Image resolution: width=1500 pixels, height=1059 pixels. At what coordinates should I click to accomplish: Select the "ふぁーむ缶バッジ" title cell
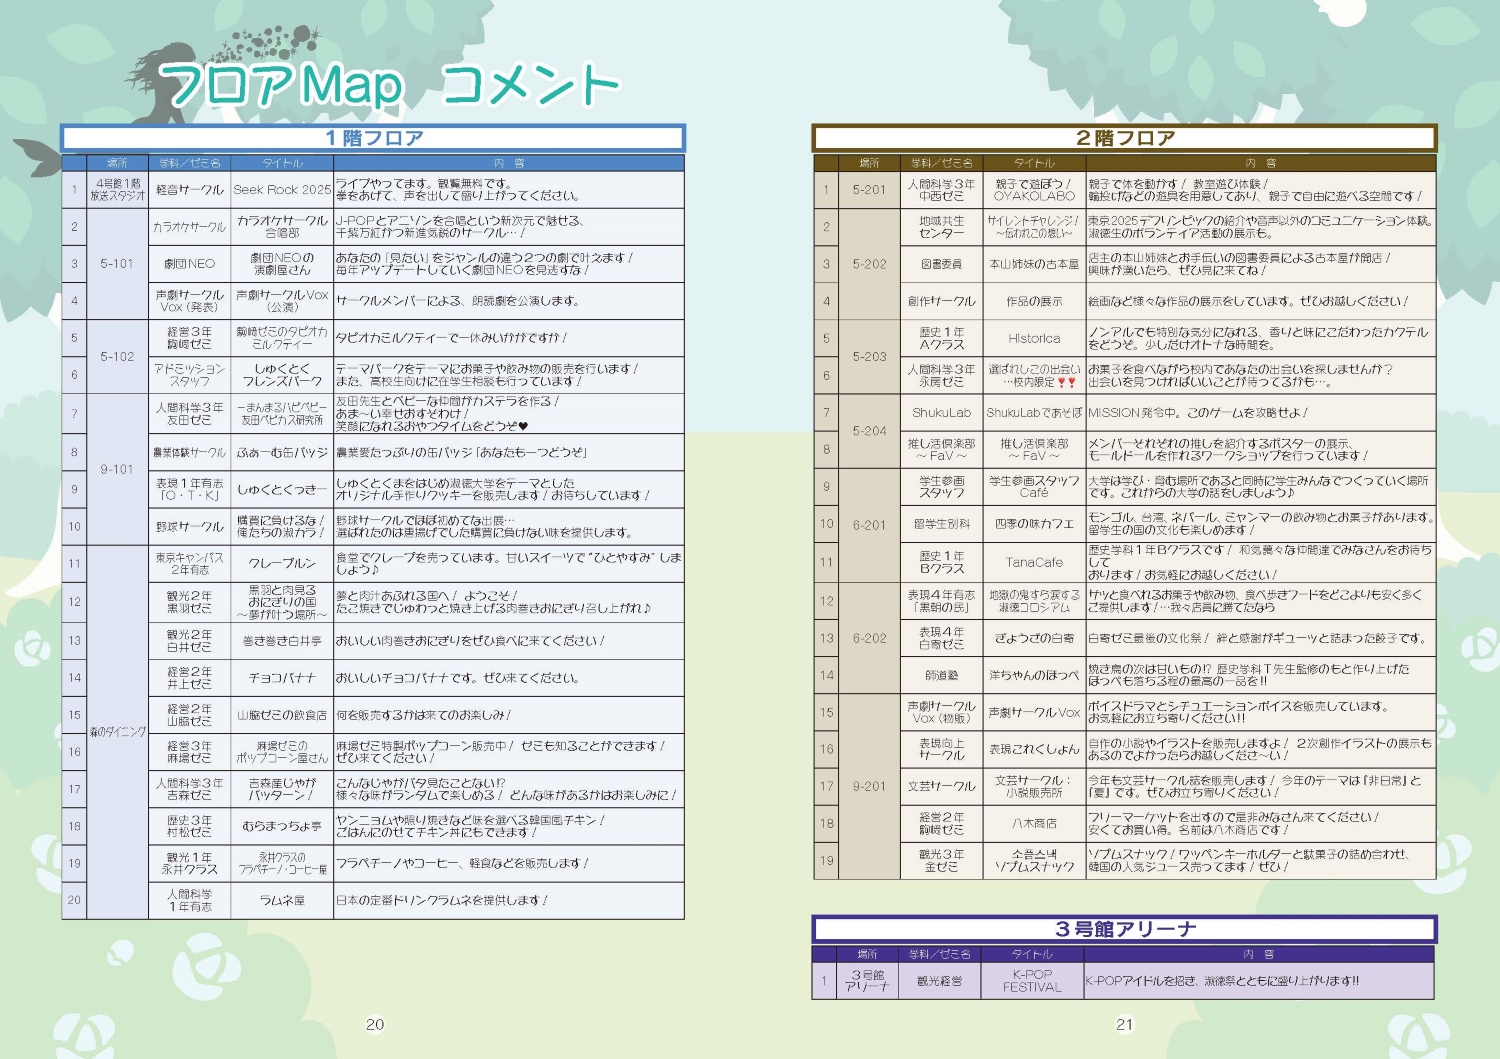(282, 452)
